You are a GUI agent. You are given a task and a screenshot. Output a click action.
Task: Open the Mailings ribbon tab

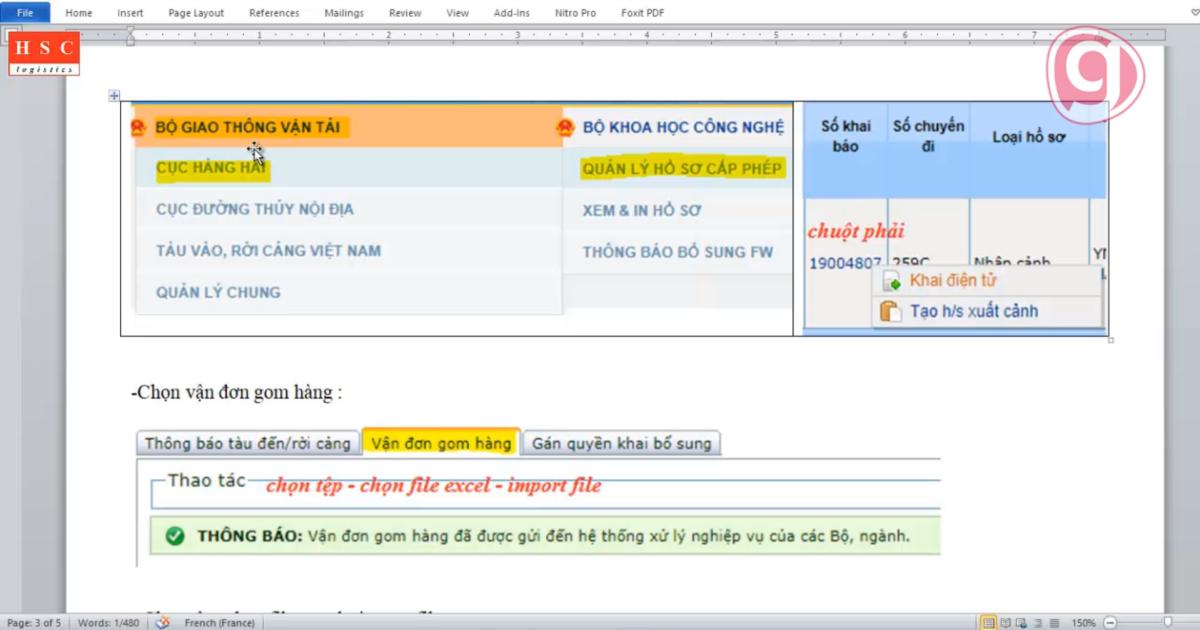344,12
